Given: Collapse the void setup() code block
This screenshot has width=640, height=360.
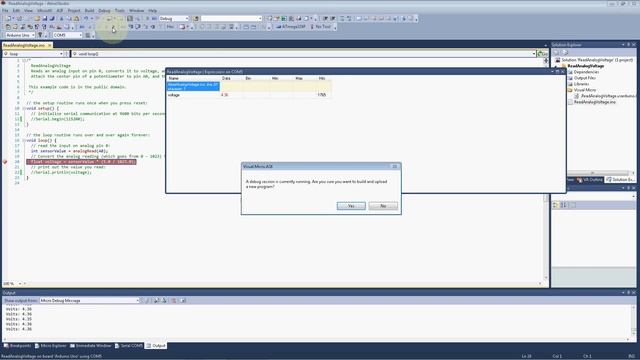Looking at the screenshot, I should tap(24, 109).
